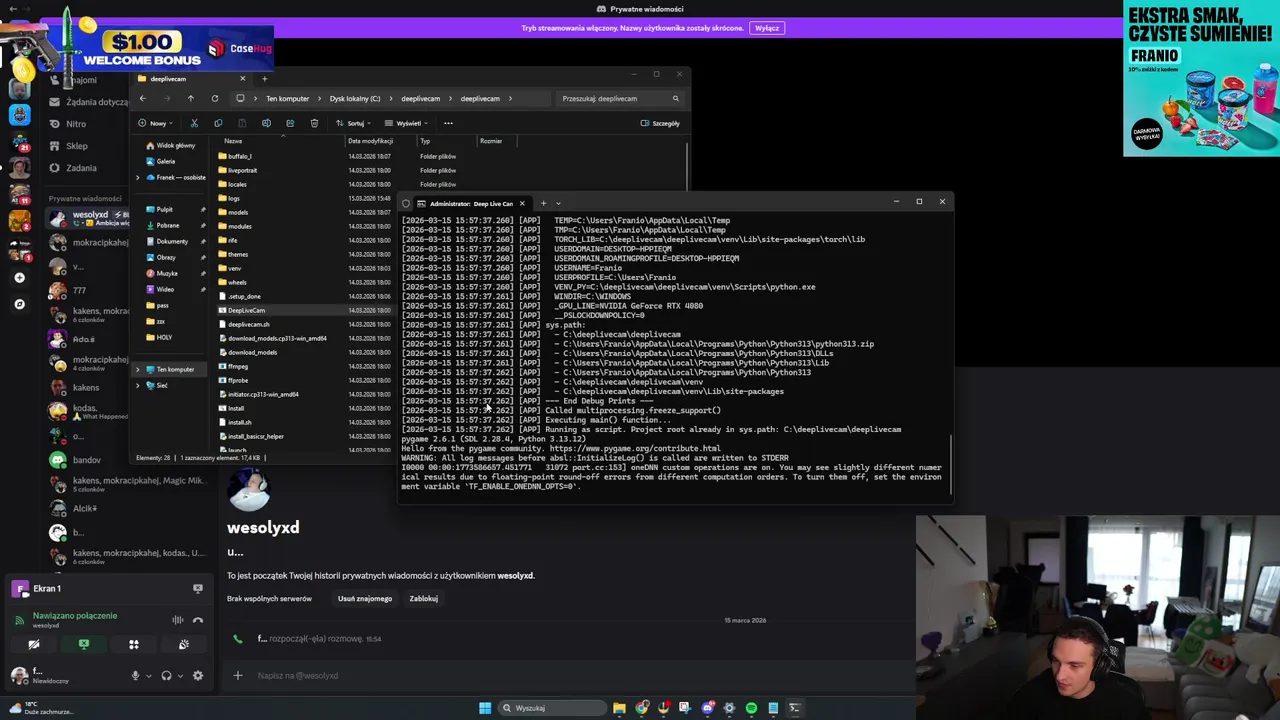Open Discord activities launcher icon

pyautogui.click(x=134, y=644)
